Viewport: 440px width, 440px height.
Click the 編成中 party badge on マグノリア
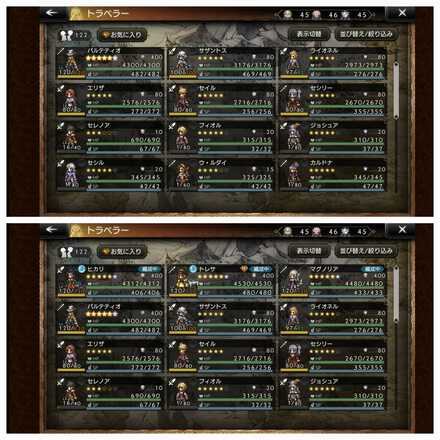pos(372,269)
